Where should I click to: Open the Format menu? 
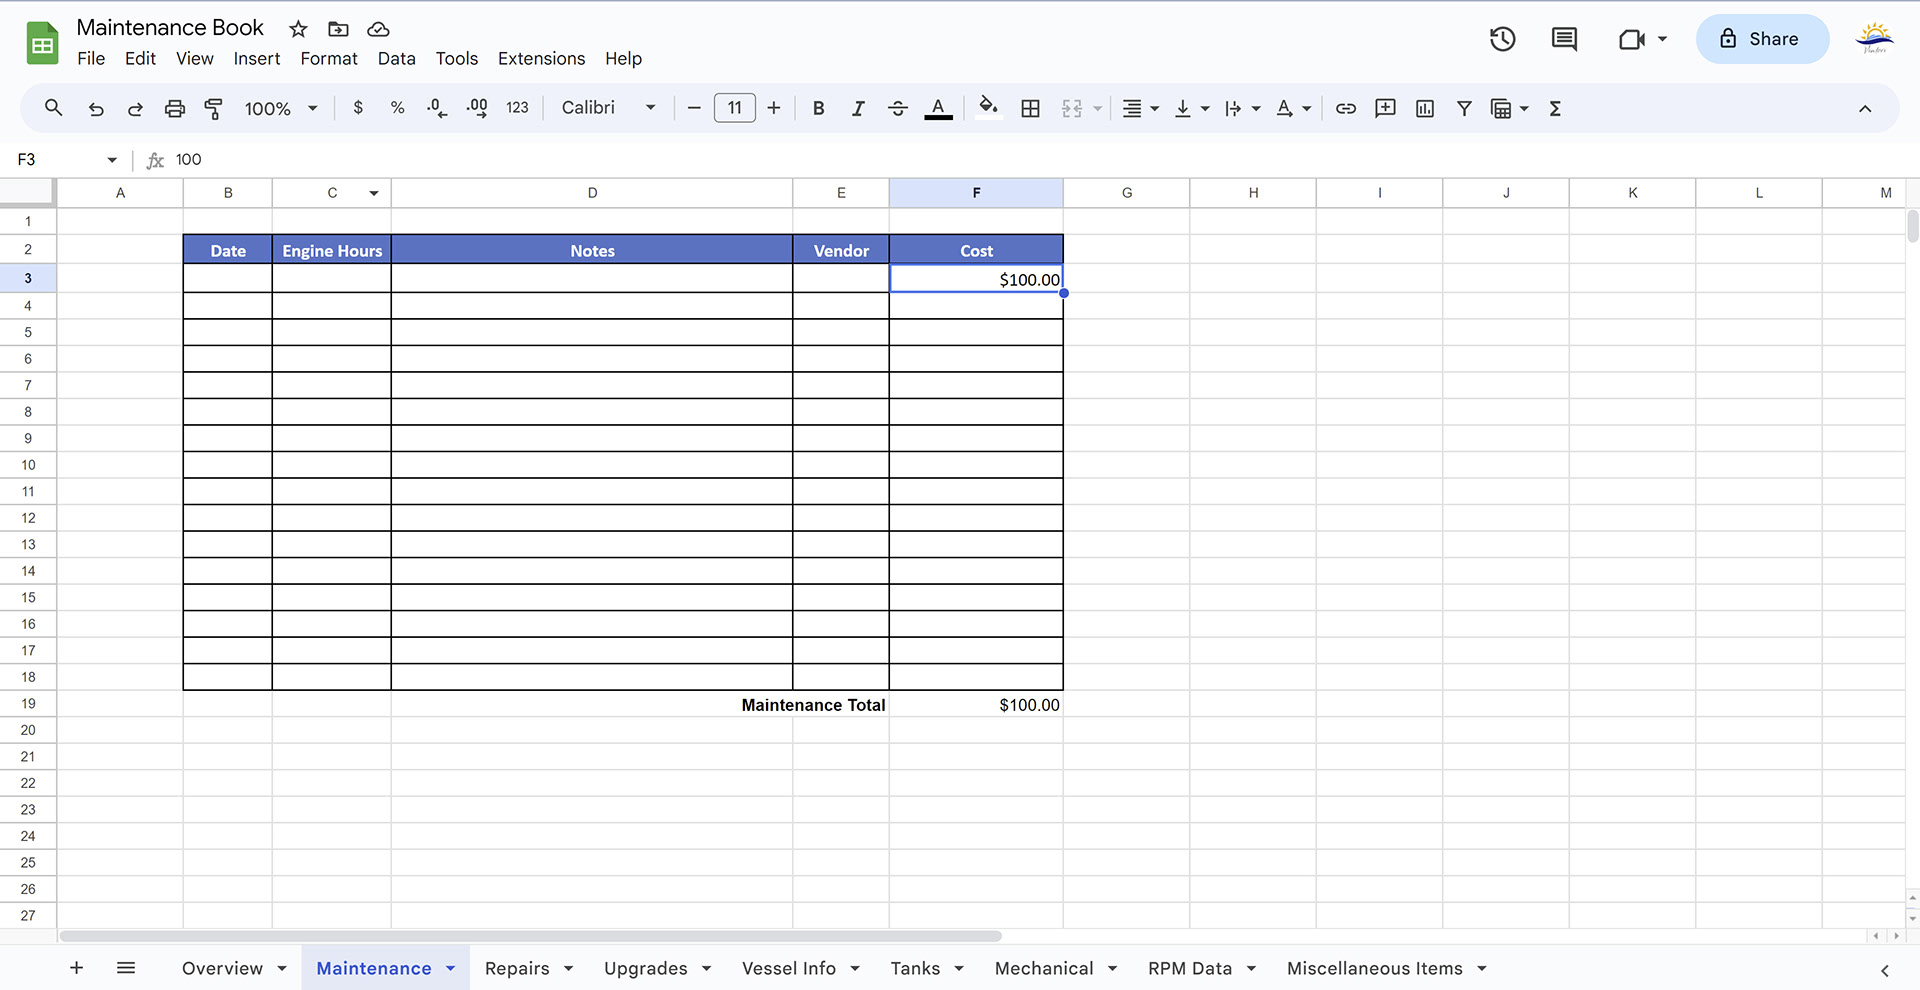pyautogui.click(x=329, y=59)
